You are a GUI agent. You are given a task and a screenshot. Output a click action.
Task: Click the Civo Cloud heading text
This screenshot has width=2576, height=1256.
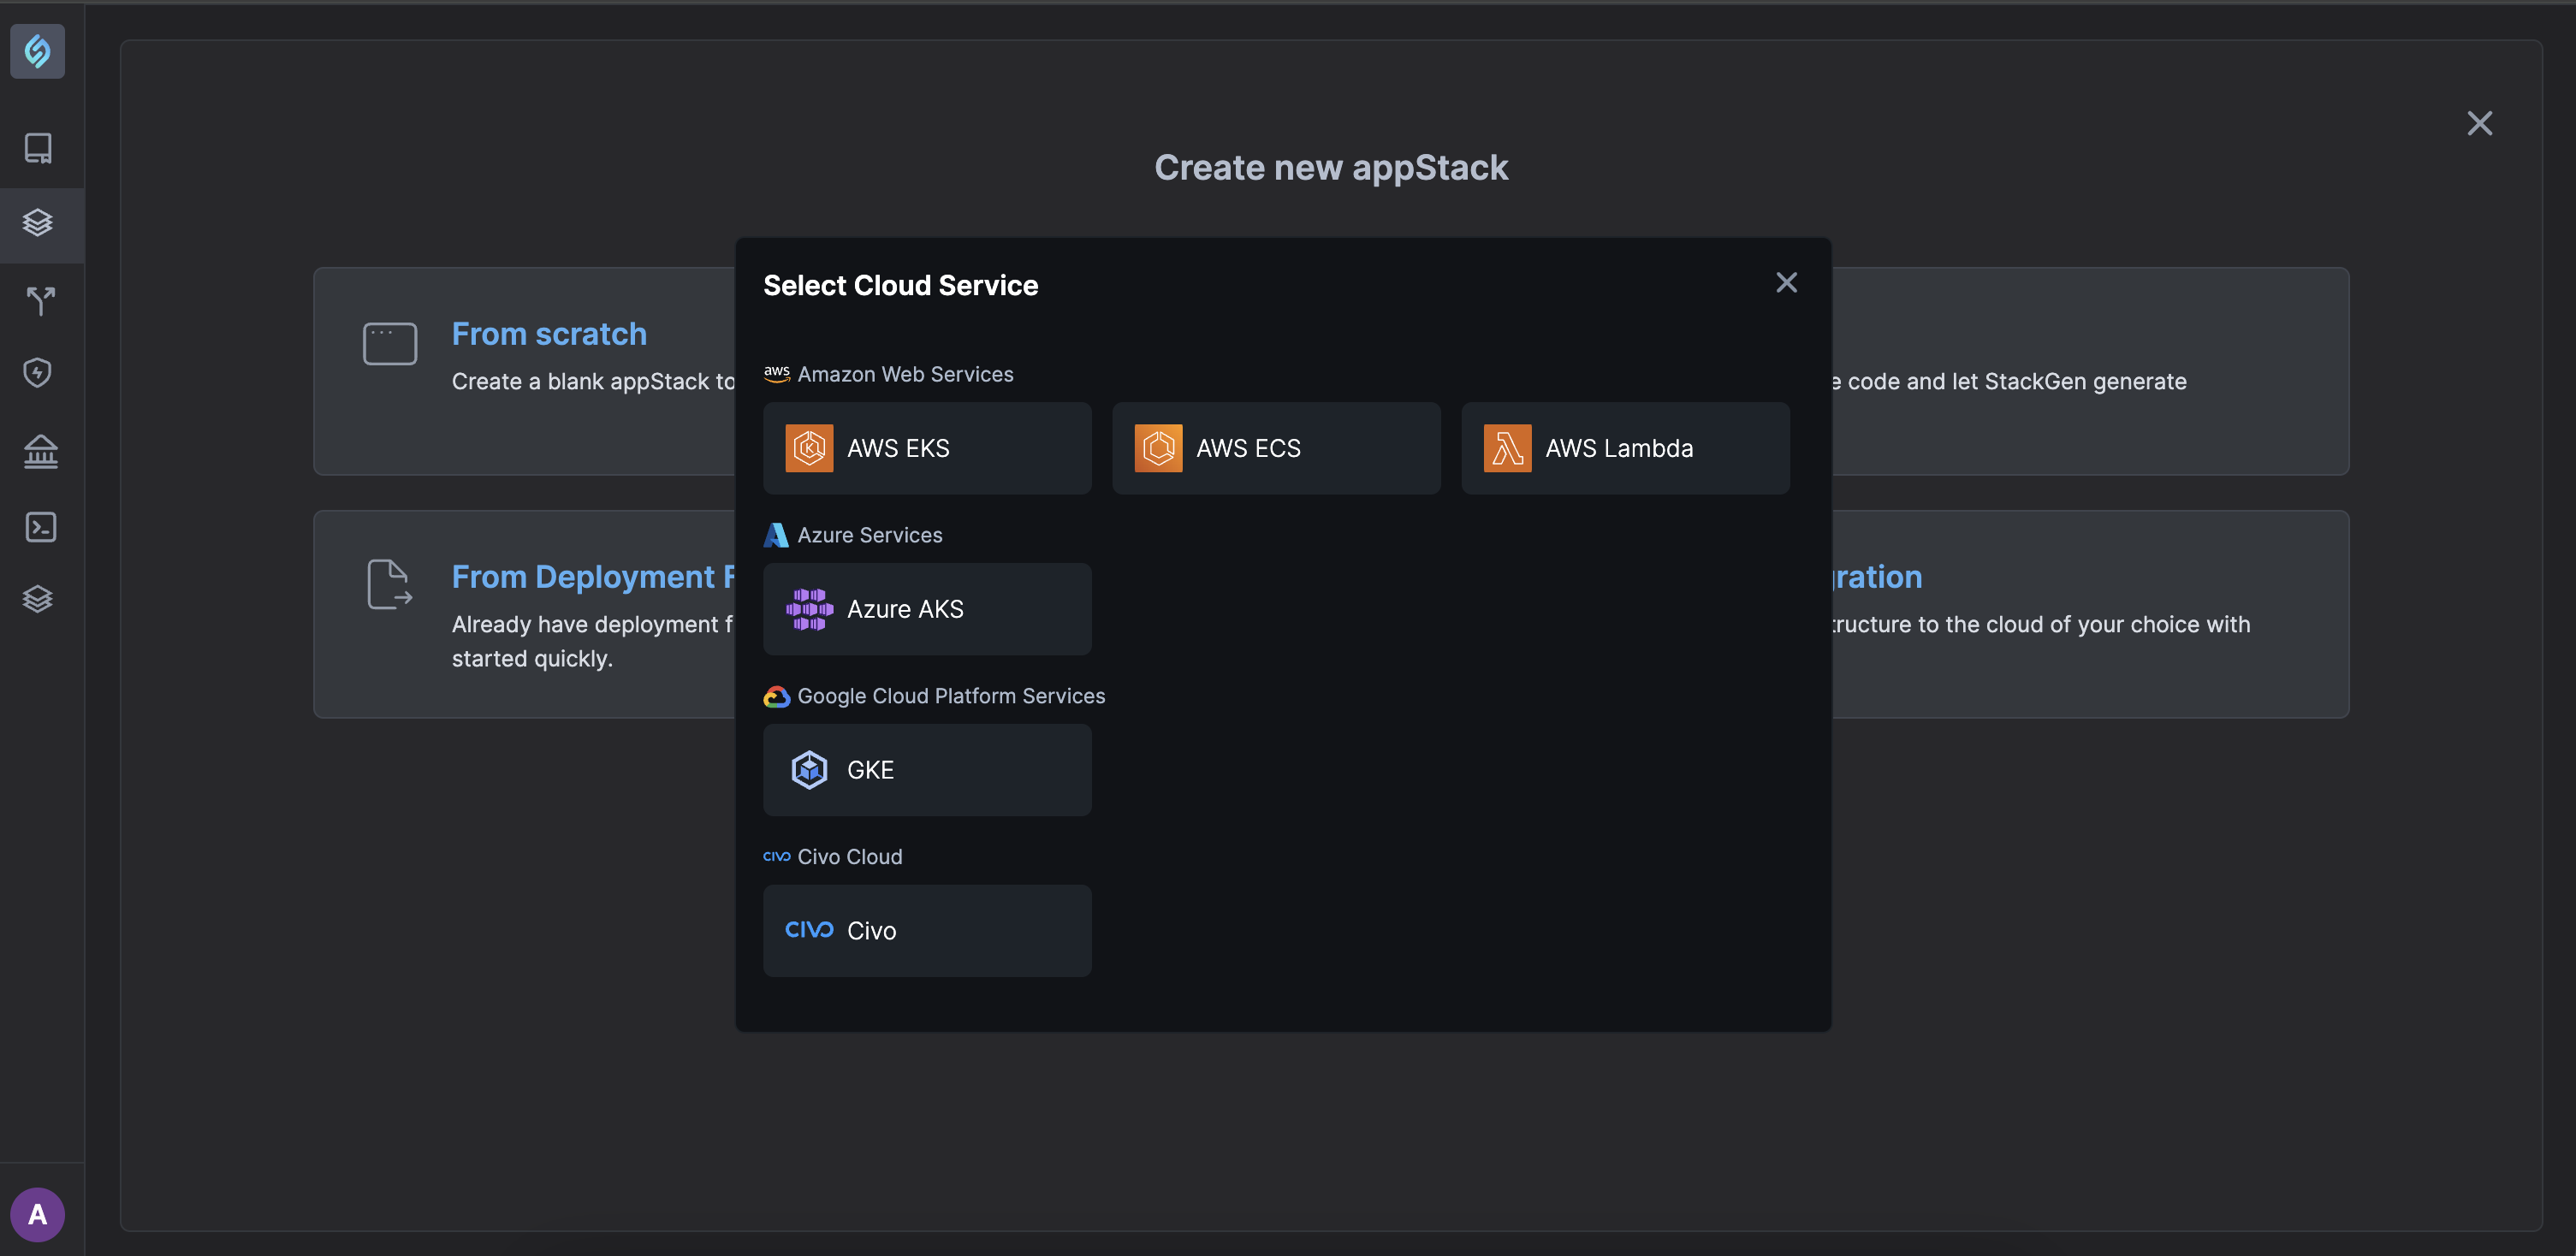[x=850, y=857]
